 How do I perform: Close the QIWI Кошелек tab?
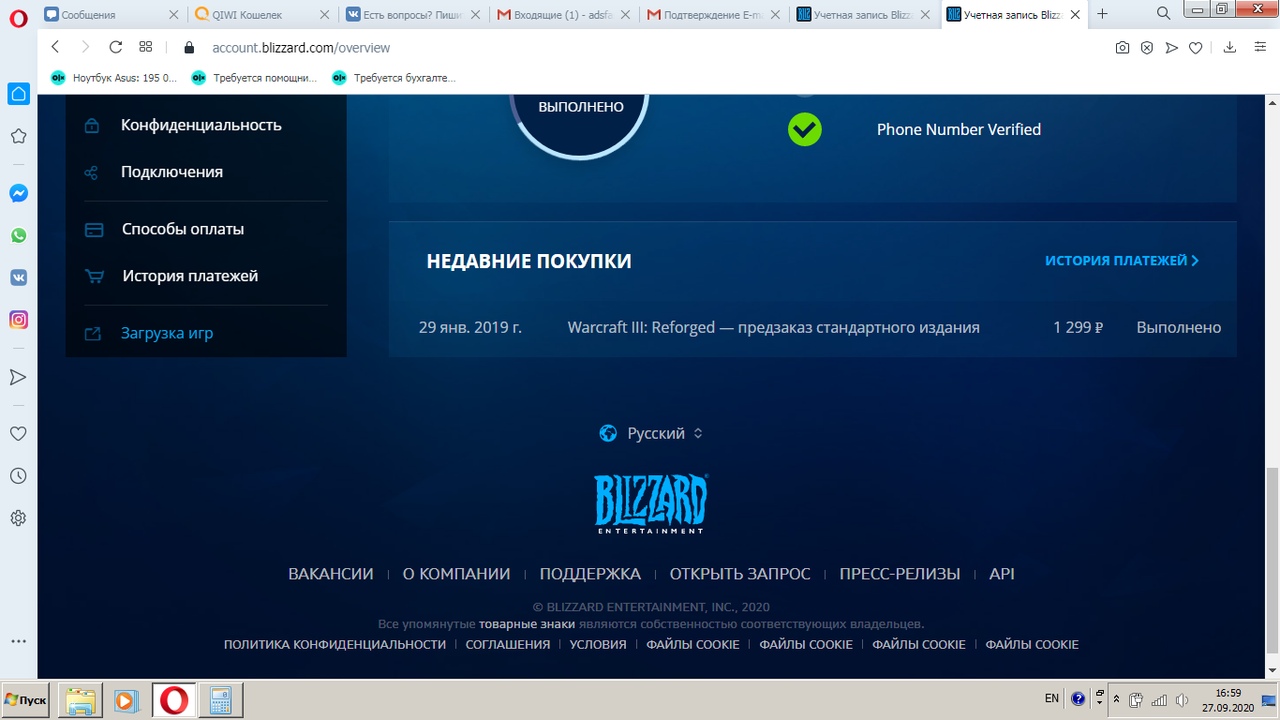(325, 15)
